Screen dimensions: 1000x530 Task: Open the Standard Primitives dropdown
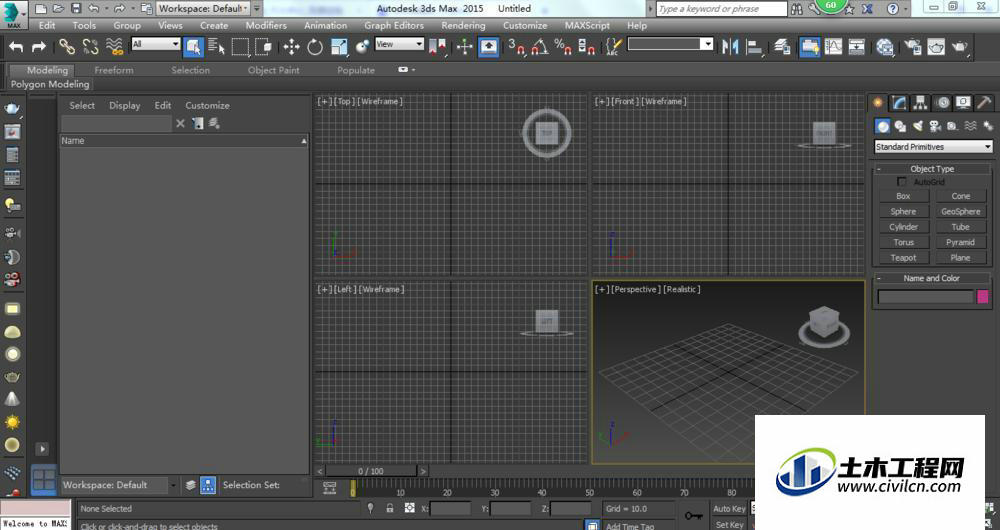click(934, 147)
